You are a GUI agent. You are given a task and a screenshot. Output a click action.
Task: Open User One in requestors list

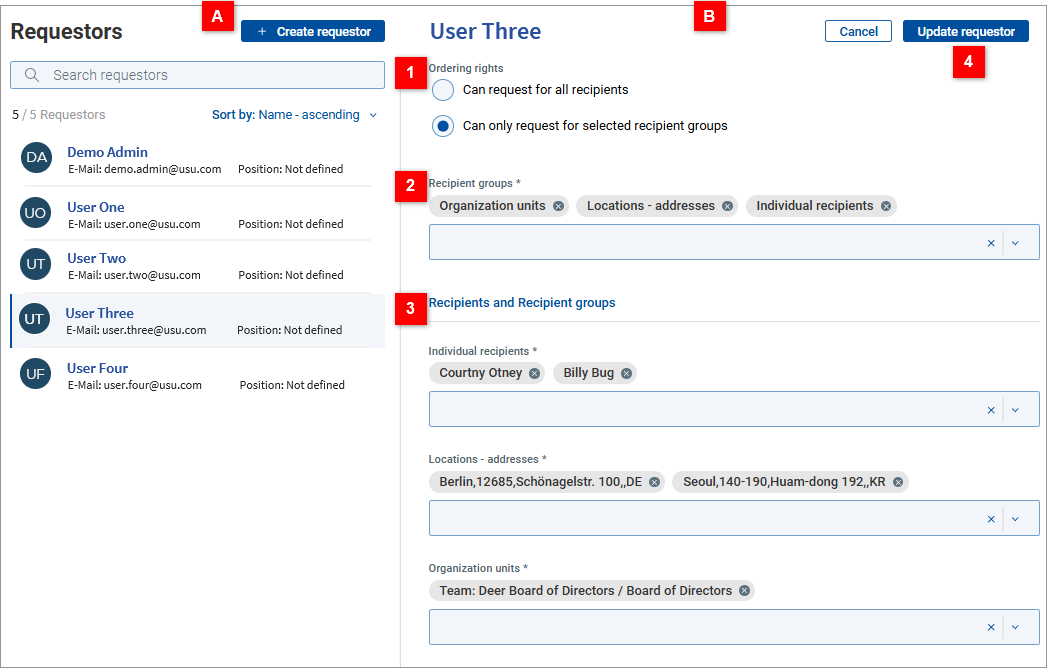tap(96, 208)
